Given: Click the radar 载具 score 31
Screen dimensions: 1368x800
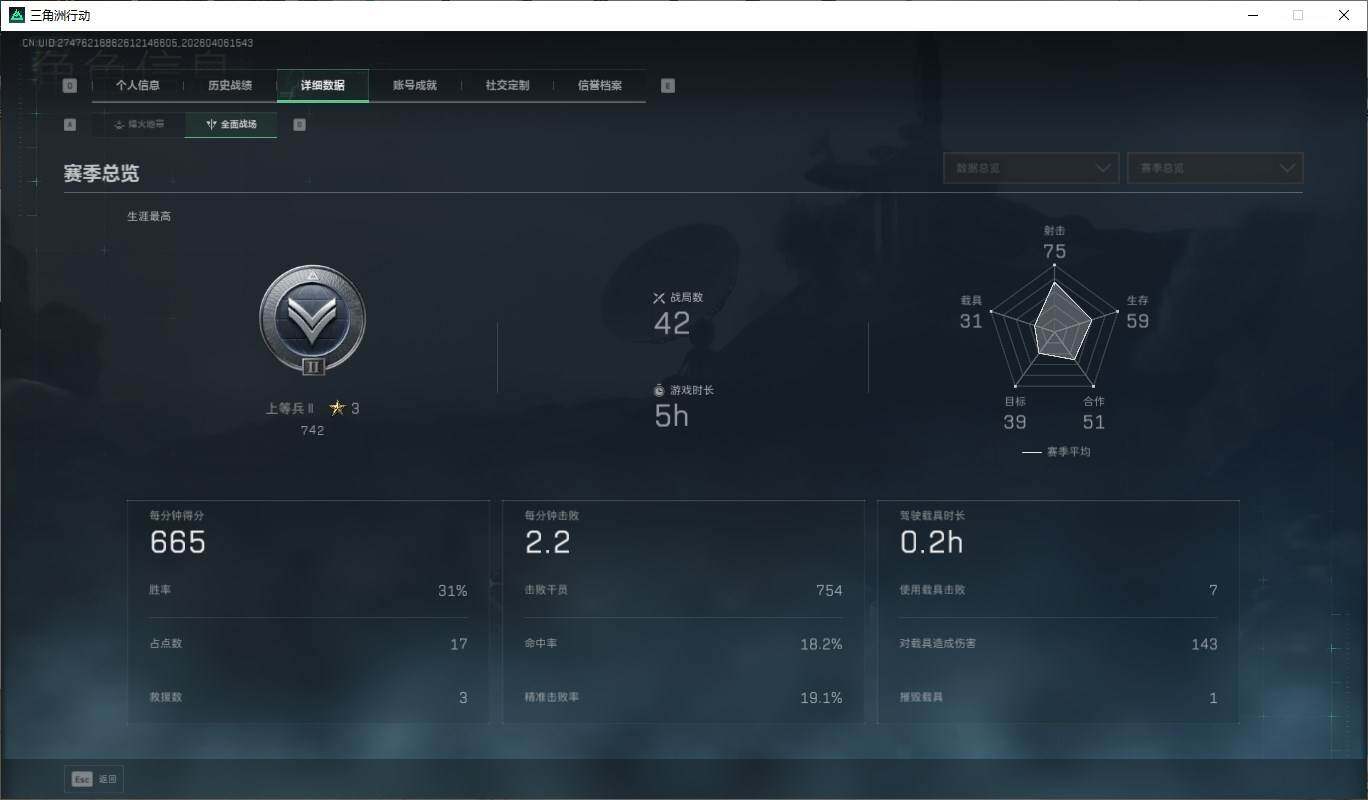Looking at the screenshot, I should [971, 321].
